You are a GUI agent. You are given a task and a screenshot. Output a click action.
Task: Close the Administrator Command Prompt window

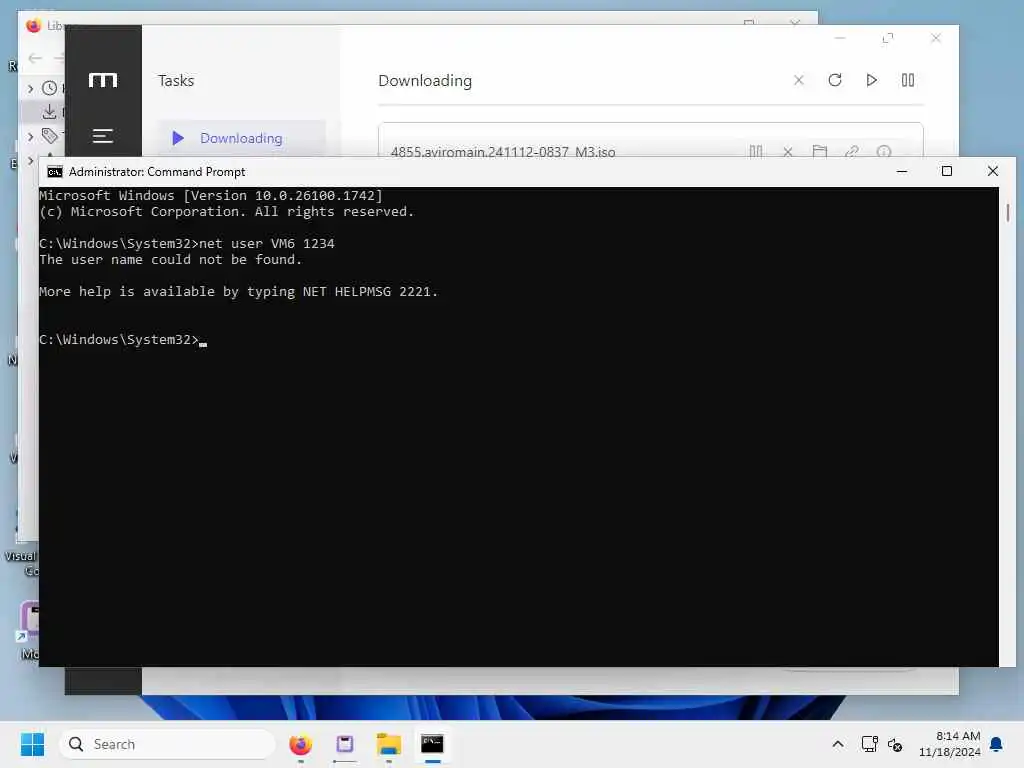pyautogui.click(x=993, y=171)
